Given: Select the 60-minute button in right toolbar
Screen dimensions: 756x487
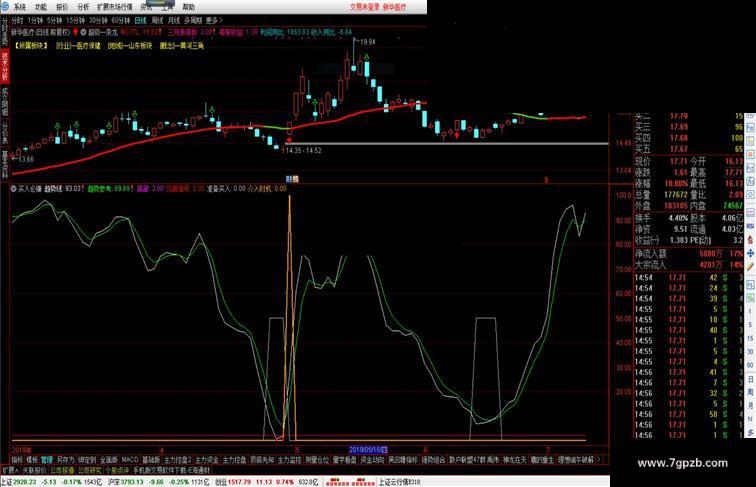Looking at the screenshot, I should tap(750, 365).
